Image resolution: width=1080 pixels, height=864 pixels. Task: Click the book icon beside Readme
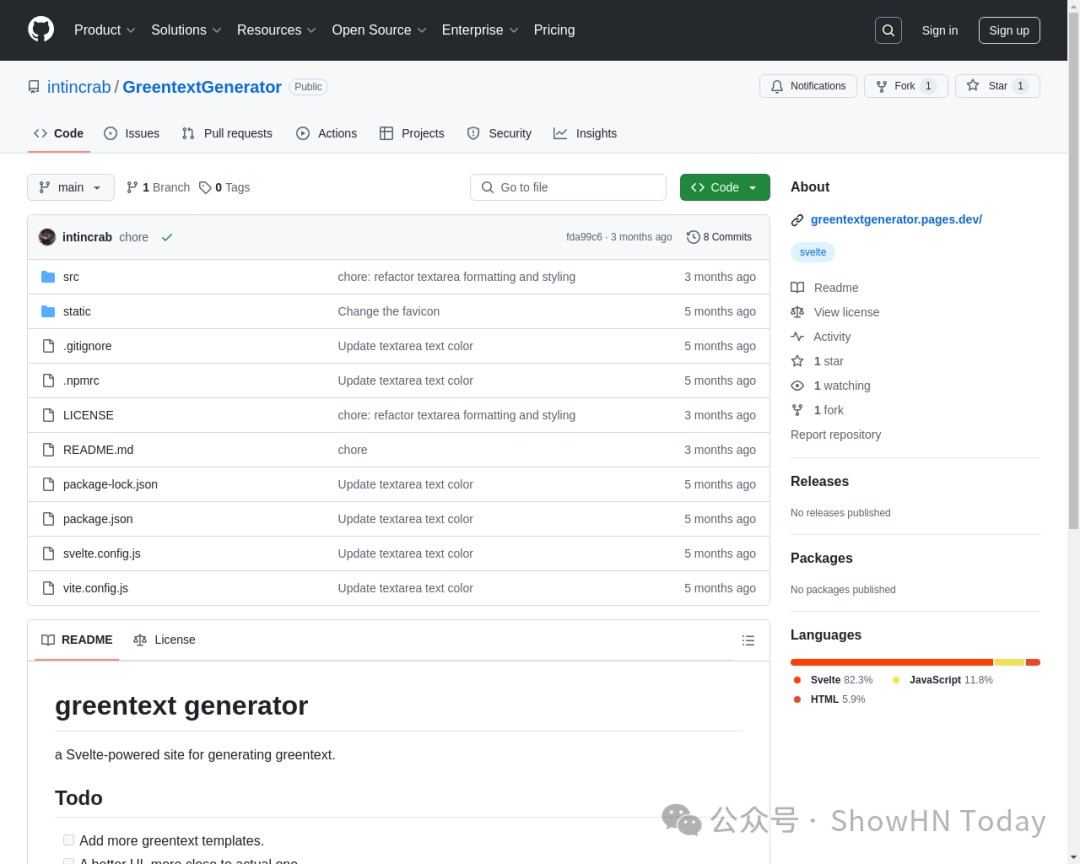coord(797,288)
